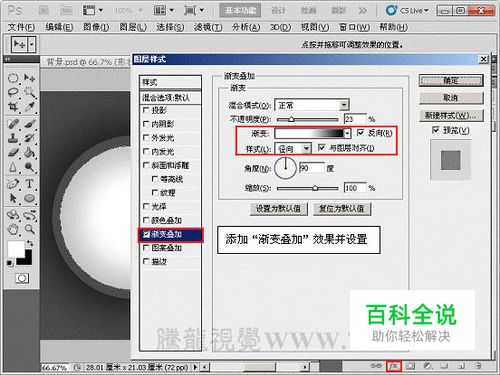Viewport: 500px width, 375px height.
Task: Enable the 外发光 outer glow checkbox
Action: click(x=146, y=137)
